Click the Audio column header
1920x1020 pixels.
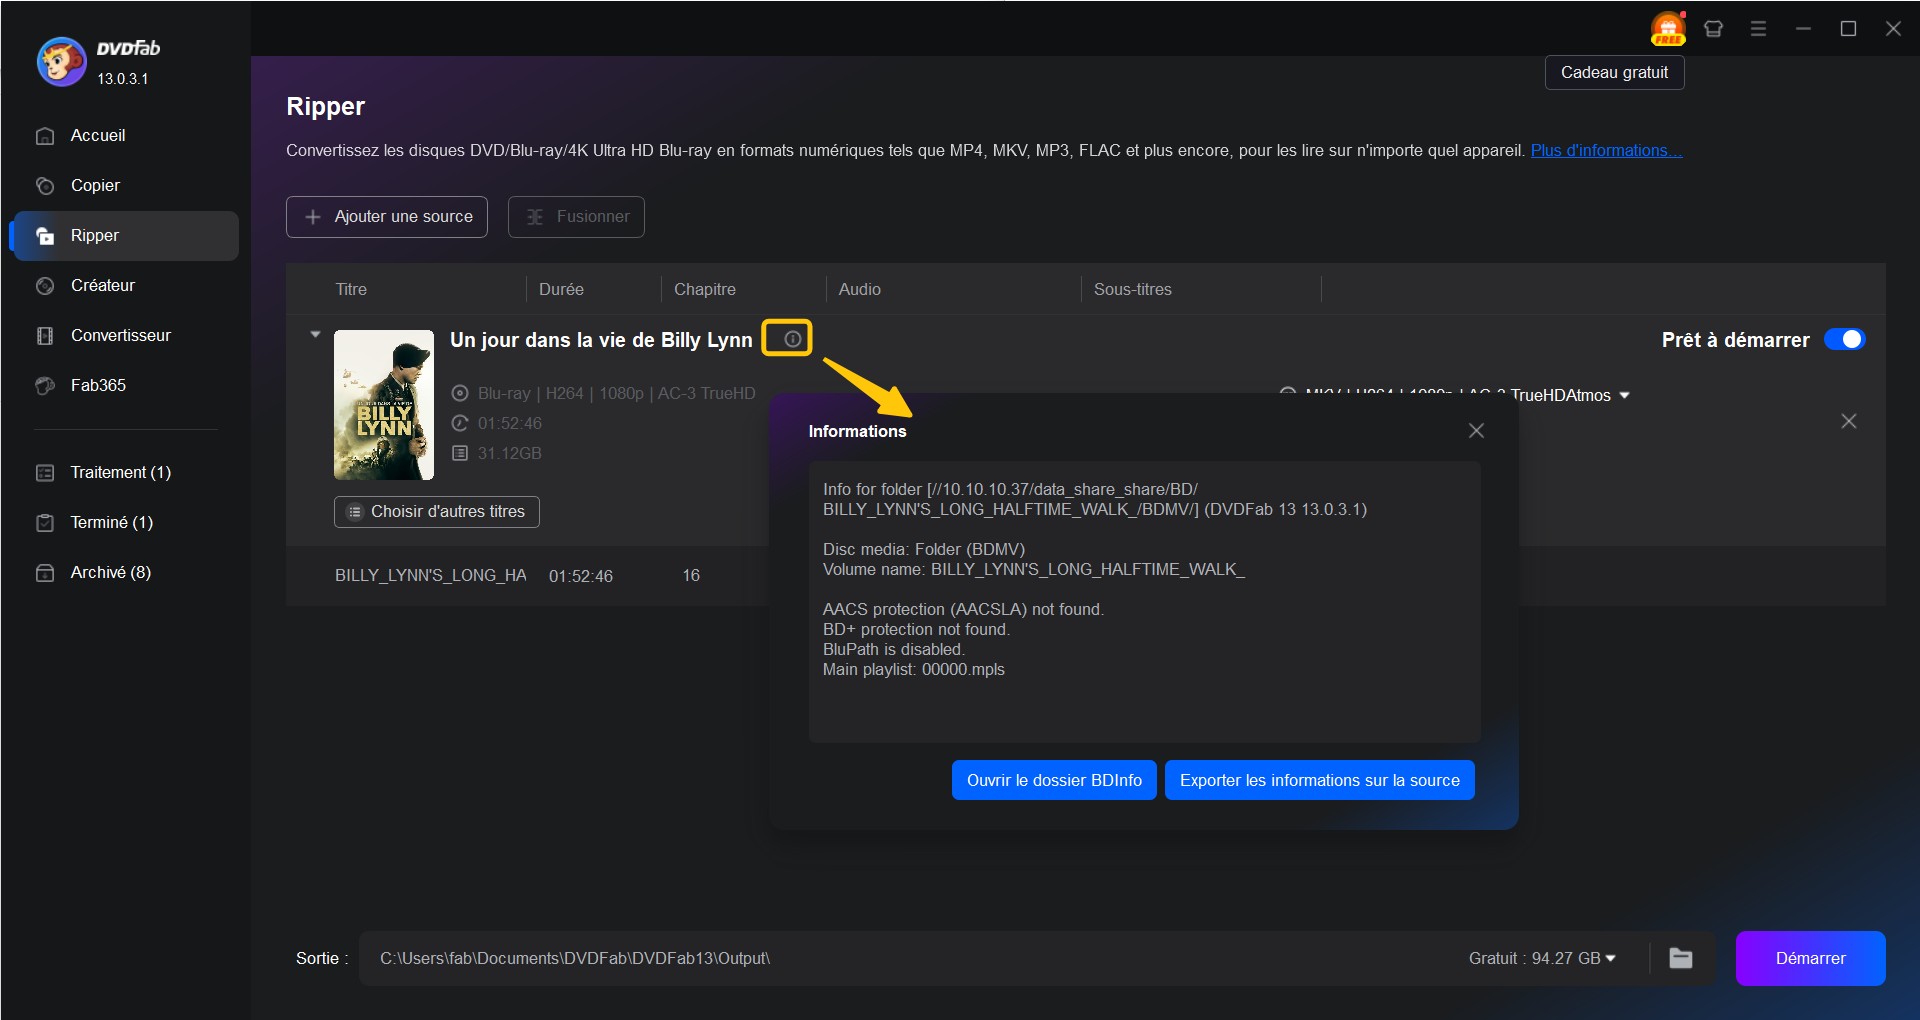point(860,289)
